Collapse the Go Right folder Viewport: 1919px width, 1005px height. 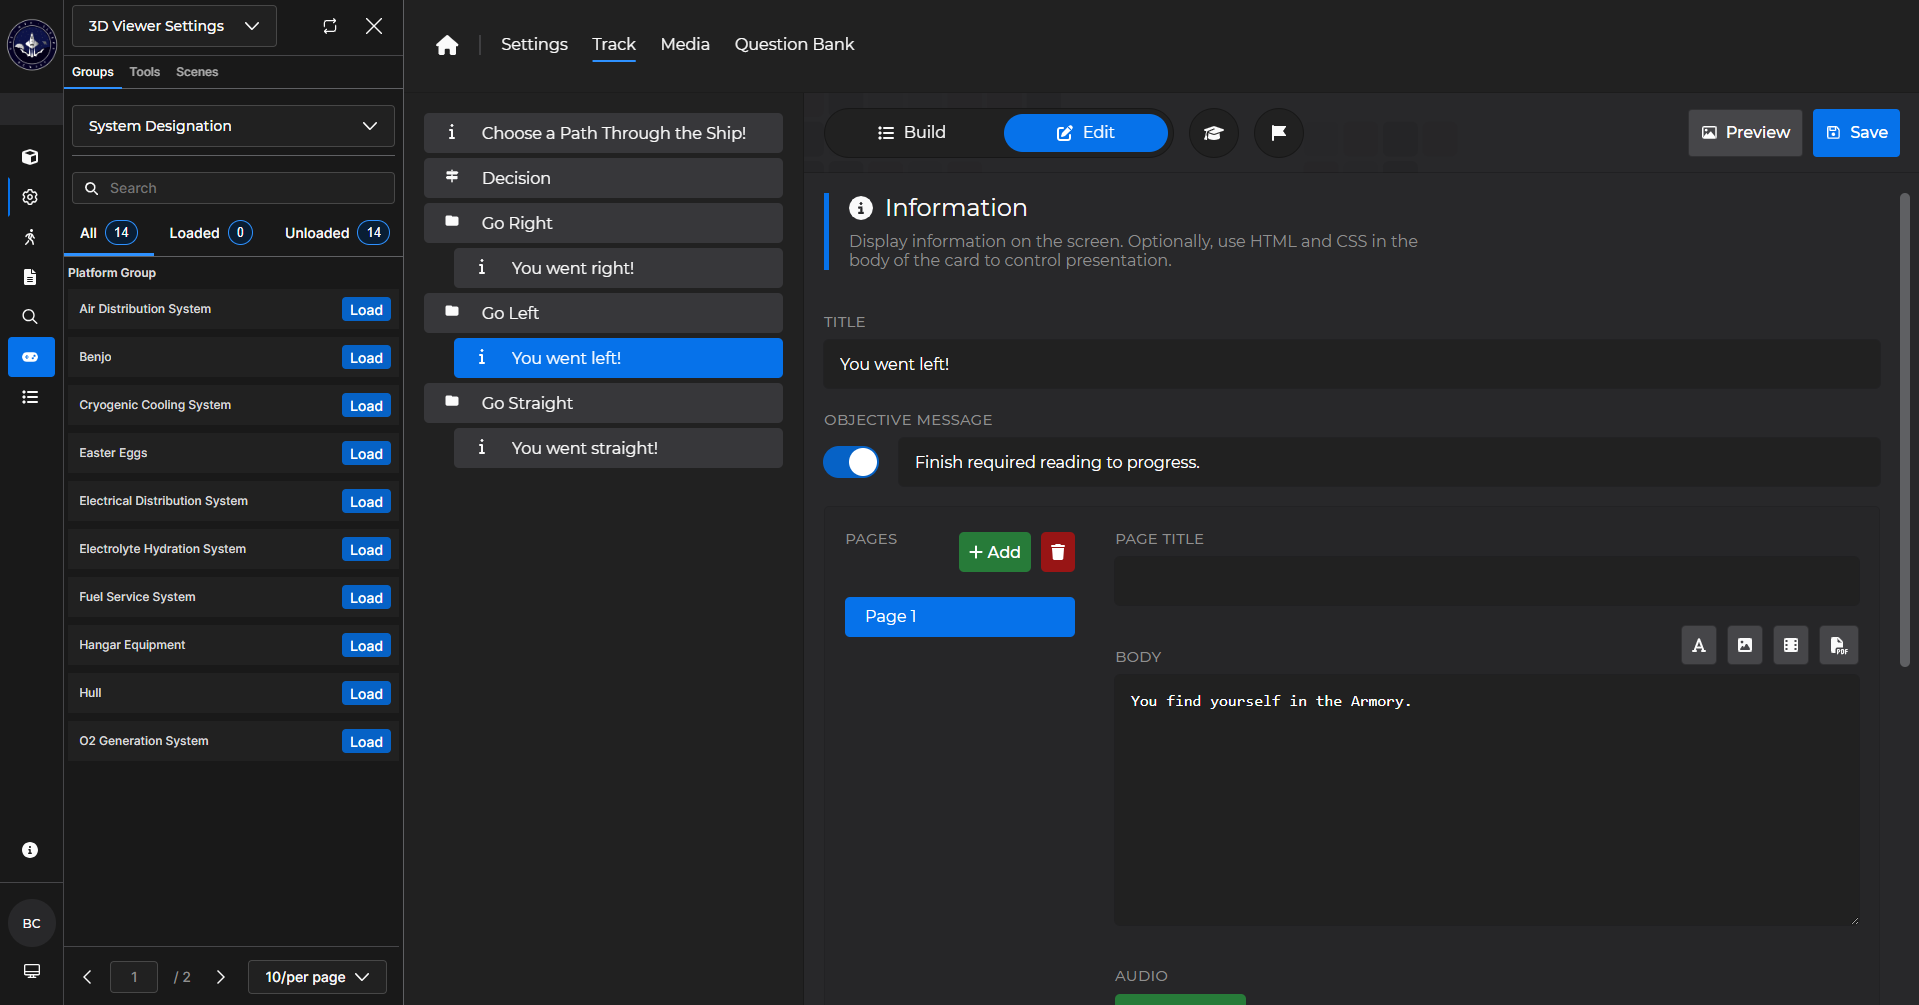(x=603, y=223)
